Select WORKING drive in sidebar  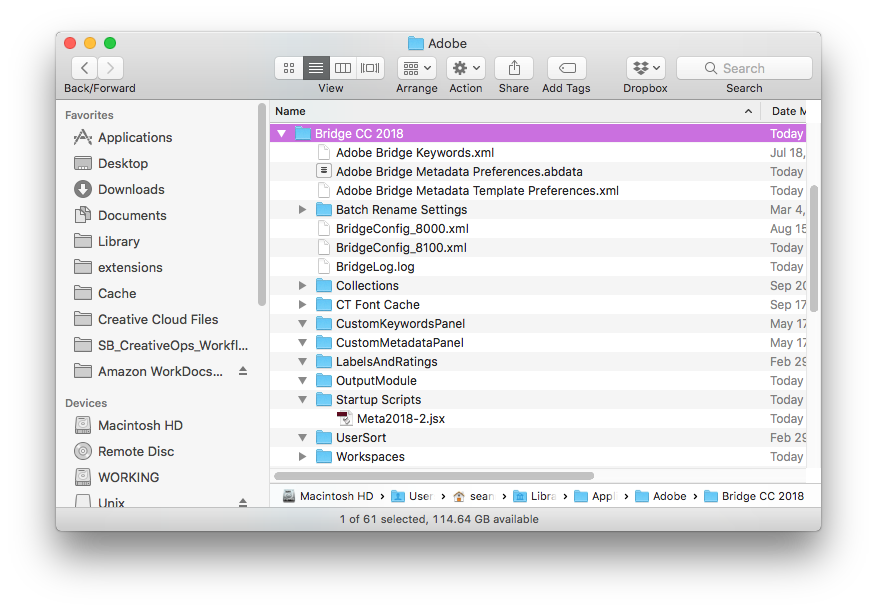tap(129, 478)
